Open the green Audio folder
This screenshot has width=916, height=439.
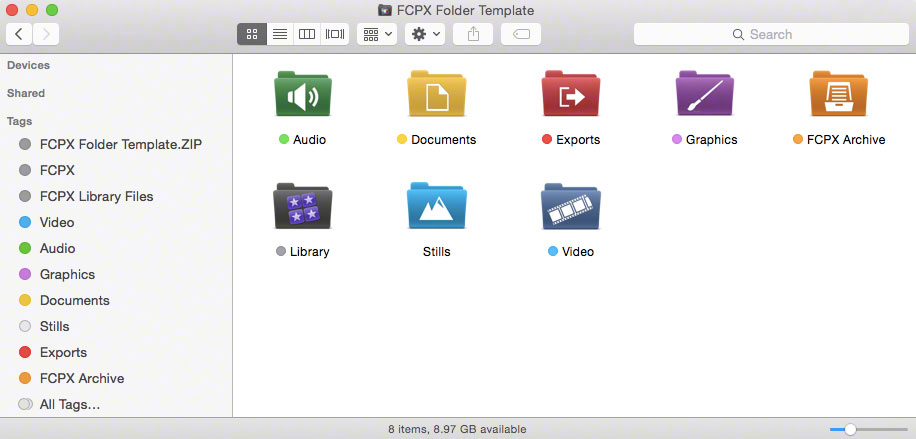tap(303, 94)
